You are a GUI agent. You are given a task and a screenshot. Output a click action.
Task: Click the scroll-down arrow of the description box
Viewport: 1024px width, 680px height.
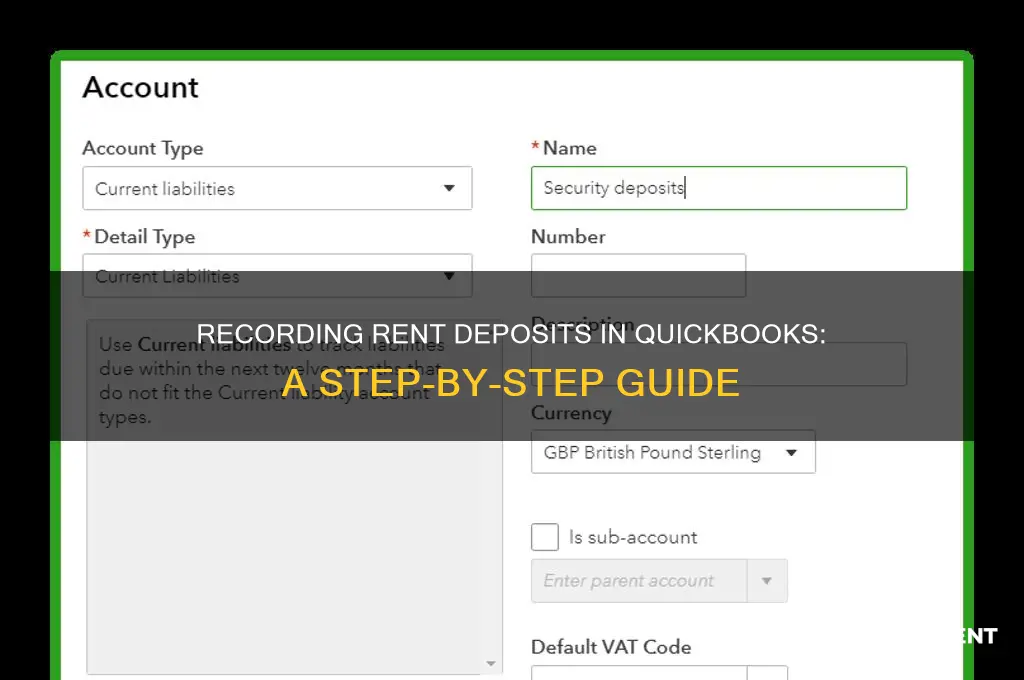point(490,664)
